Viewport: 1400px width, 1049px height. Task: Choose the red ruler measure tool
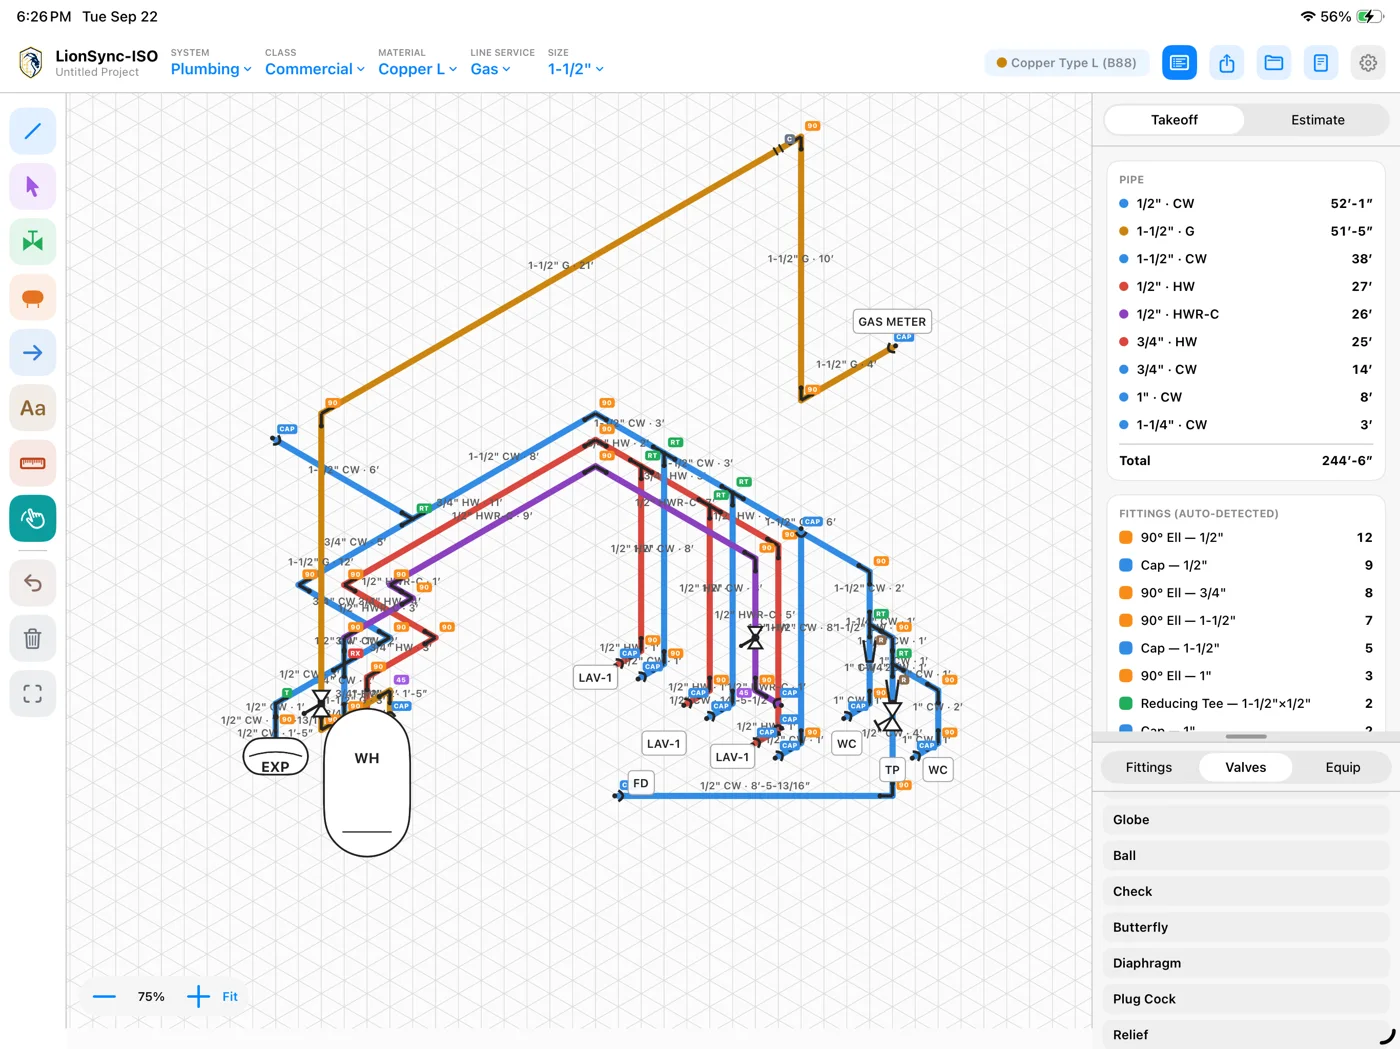32,463
